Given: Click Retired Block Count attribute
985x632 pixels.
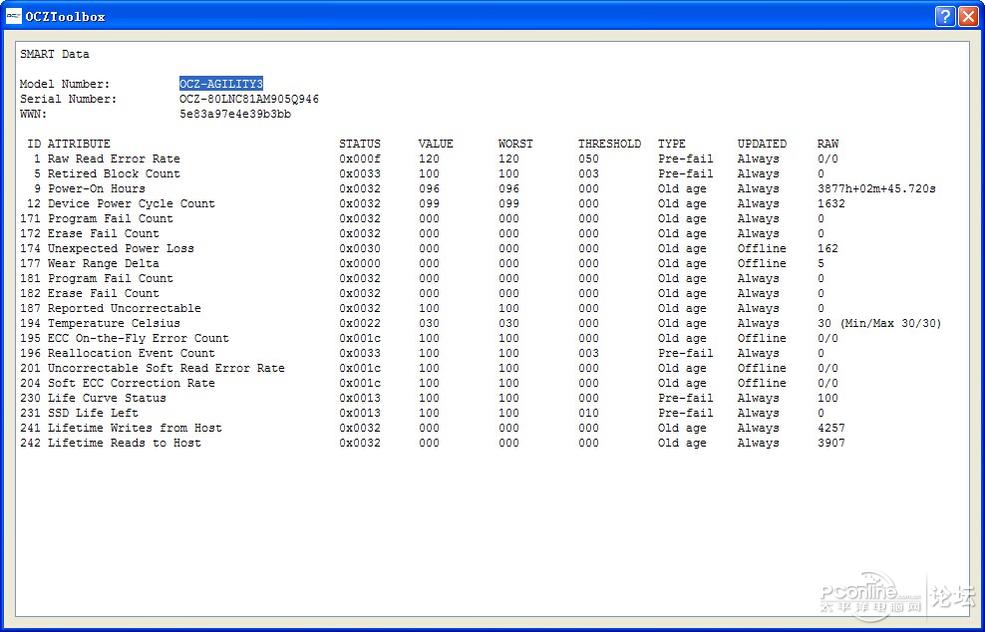Looking at the screenshot, I should (x=114, y=174).
